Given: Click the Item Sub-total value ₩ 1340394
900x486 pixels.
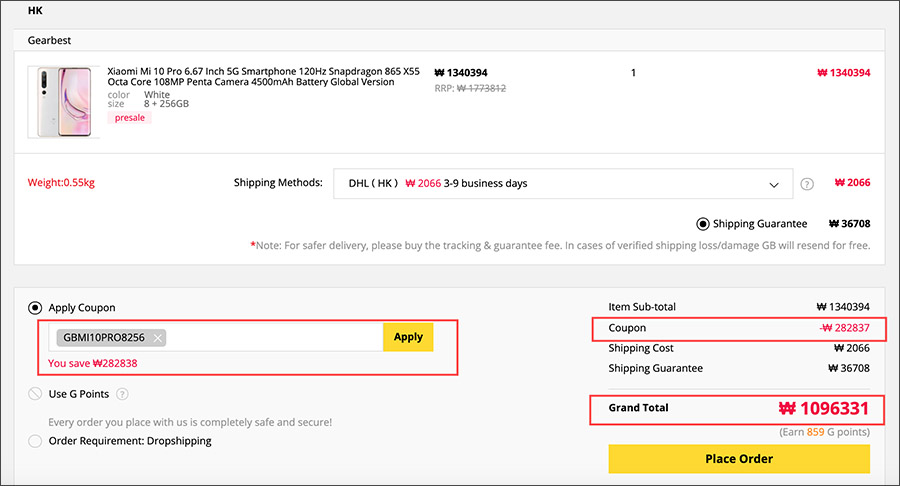Looking at the screenshot, I should 843,307.
